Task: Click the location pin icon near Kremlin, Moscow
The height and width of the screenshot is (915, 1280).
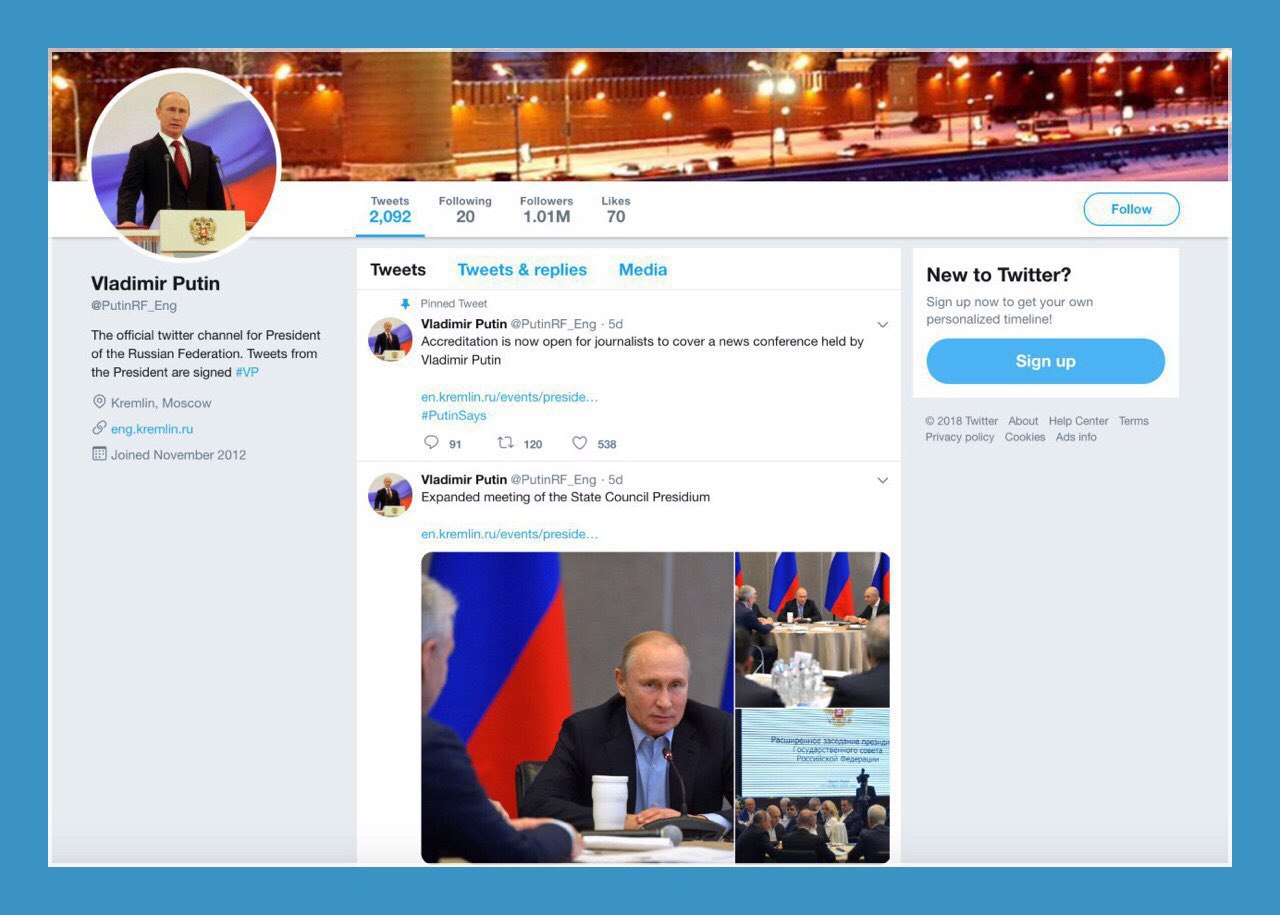Action: (99, 402)
